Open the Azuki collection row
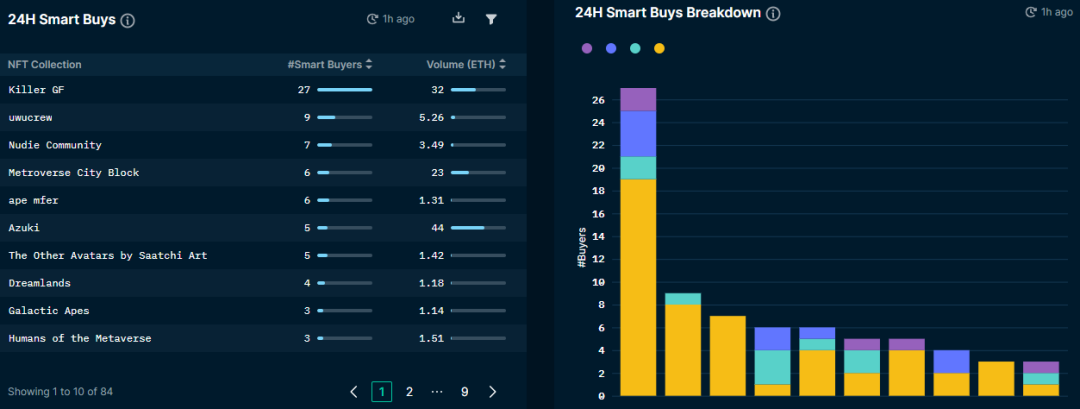 click(263, 228)
